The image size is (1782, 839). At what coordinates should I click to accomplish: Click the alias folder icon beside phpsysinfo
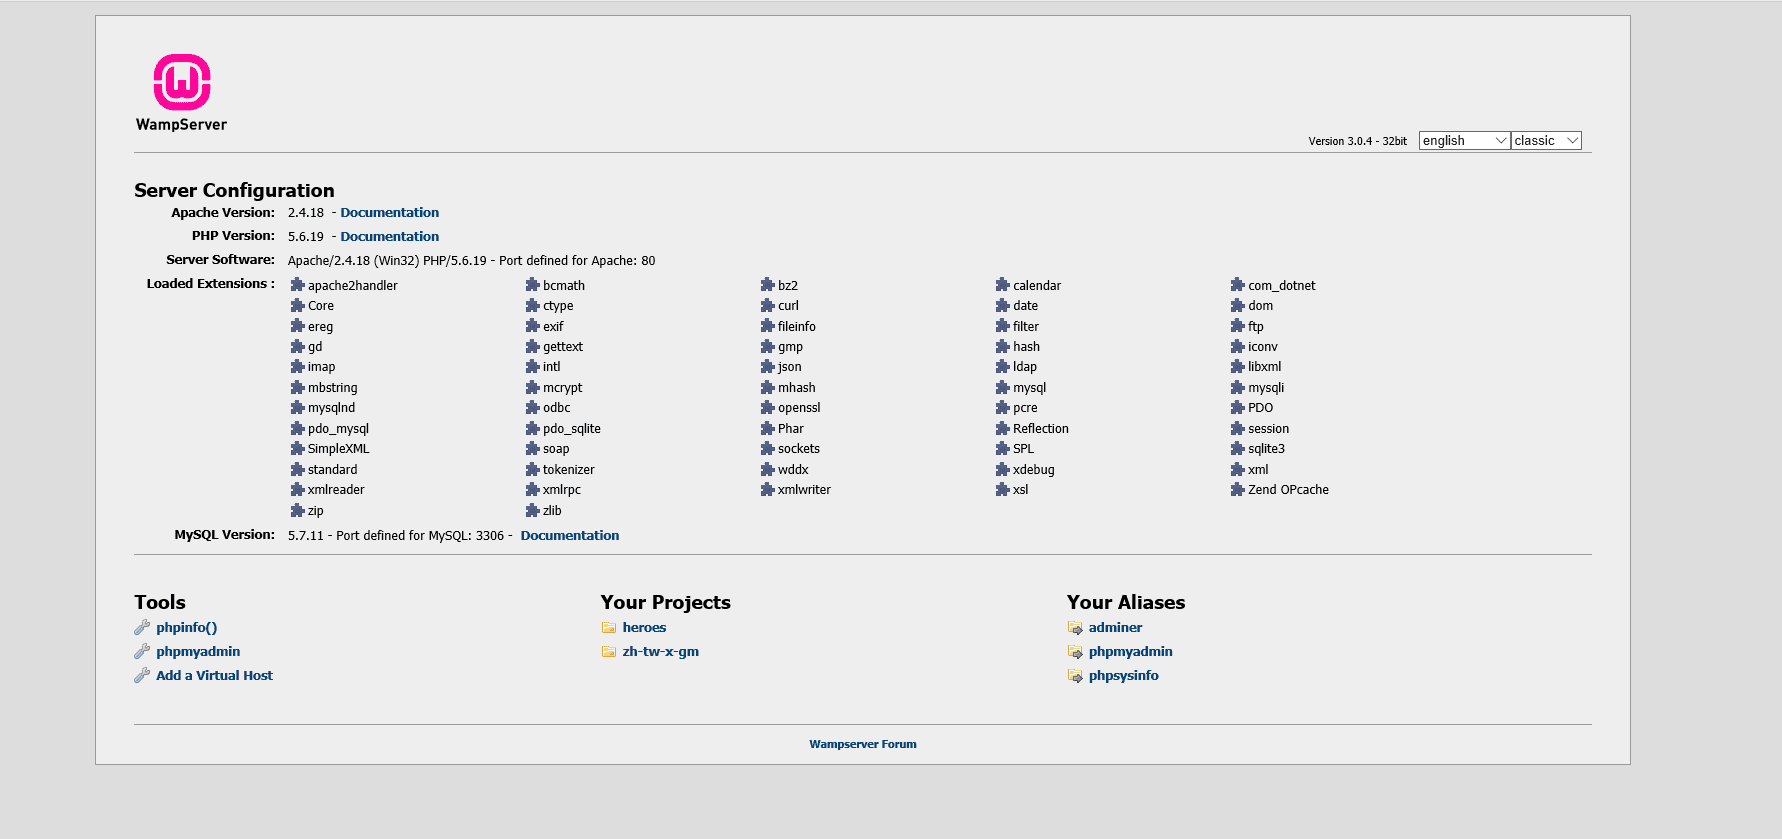tap(1075, 676)
